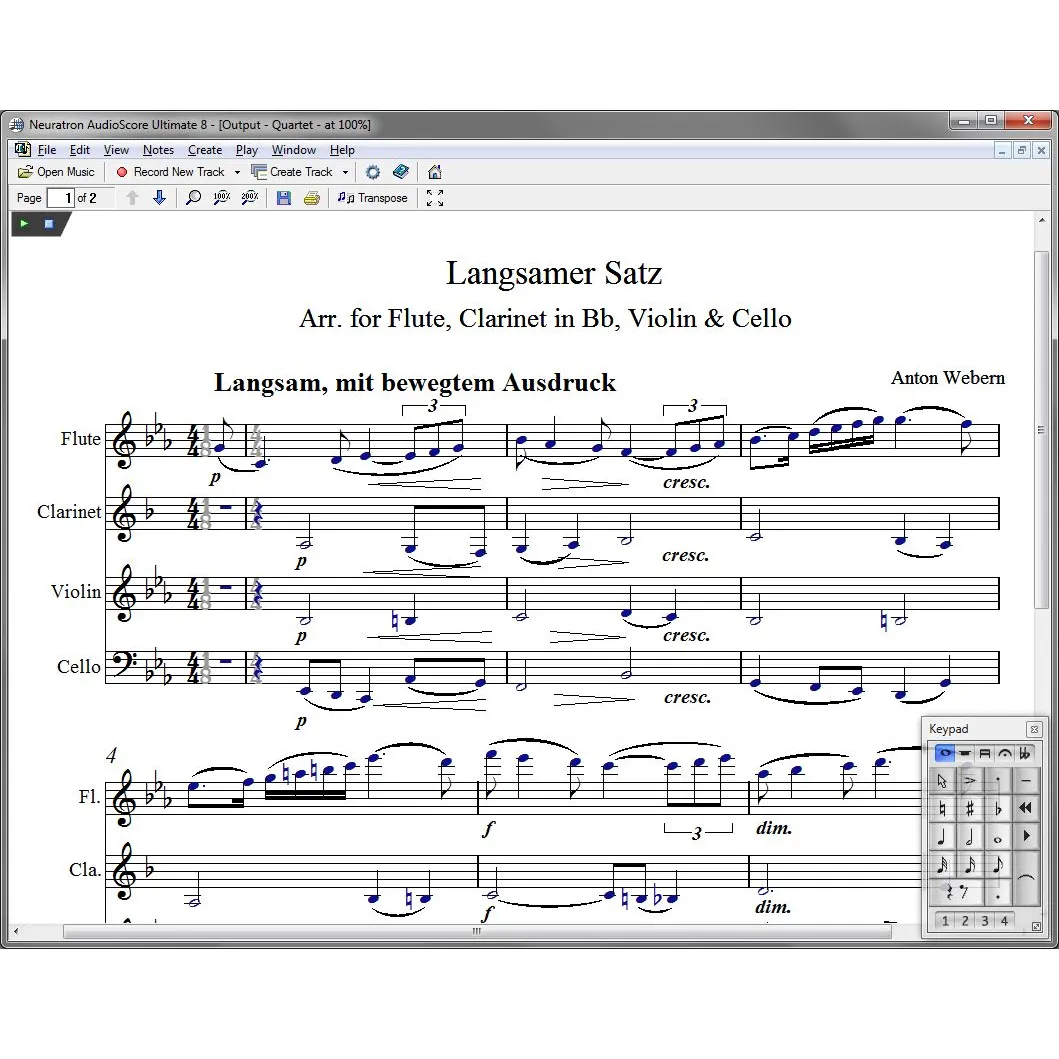Select the eighth note on Keypad

[998, 865]
